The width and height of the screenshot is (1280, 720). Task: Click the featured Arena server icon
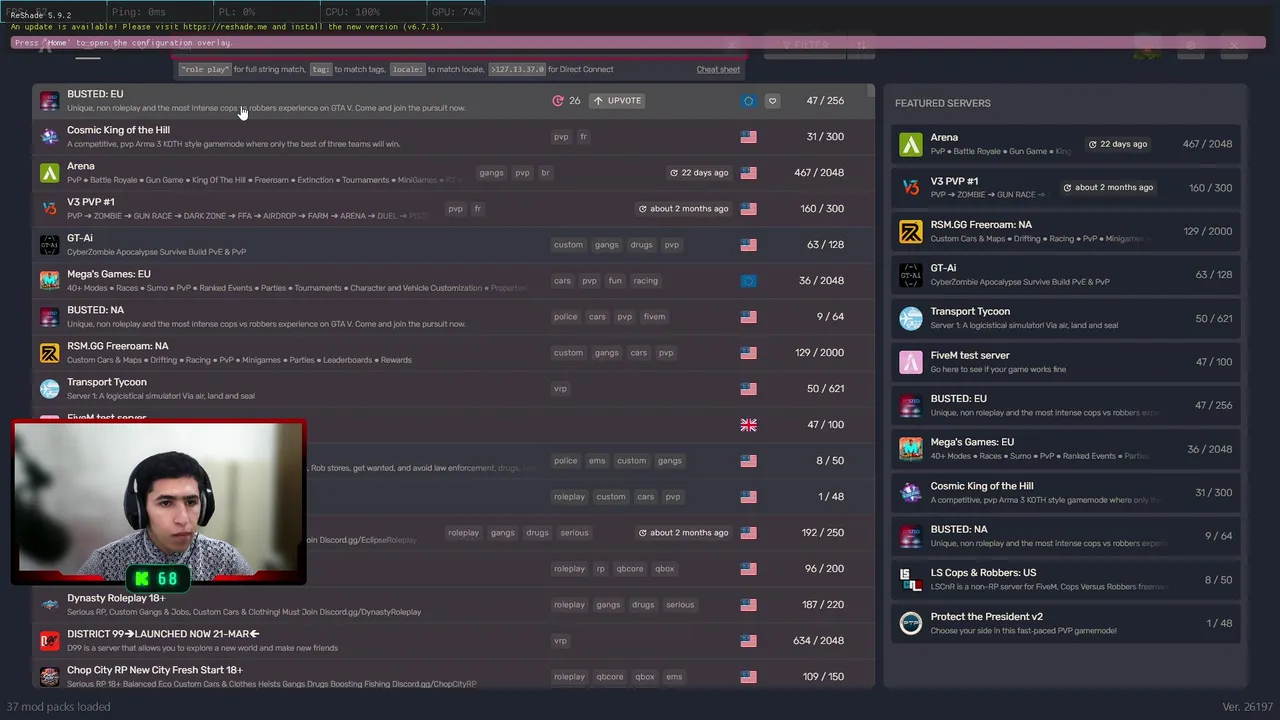click(910, 144)
